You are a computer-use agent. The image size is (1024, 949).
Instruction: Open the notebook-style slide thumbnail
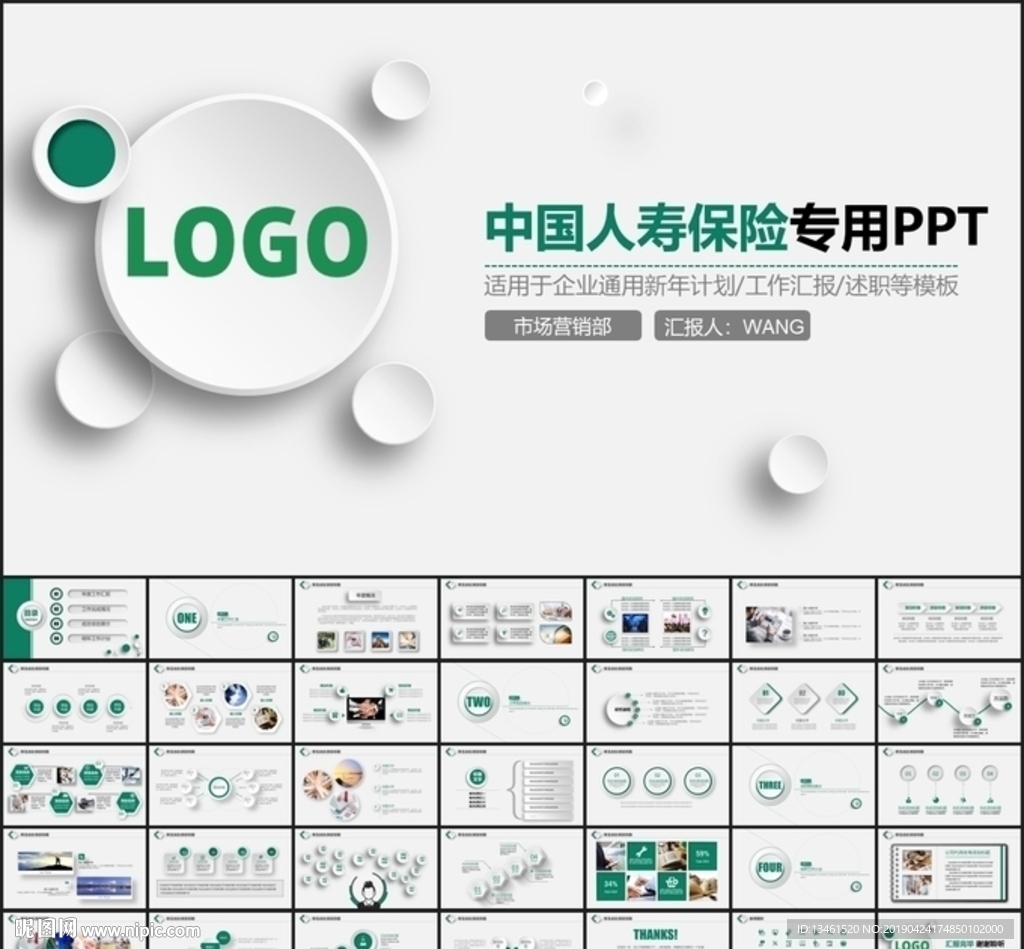(x=950, y=869)
